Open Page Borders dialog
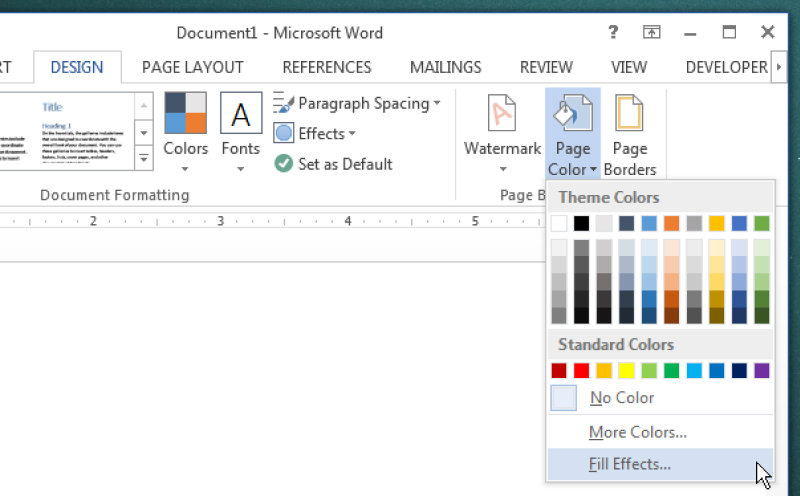The width and height of the screenshot is (800, 500). (x=630, y=135)
